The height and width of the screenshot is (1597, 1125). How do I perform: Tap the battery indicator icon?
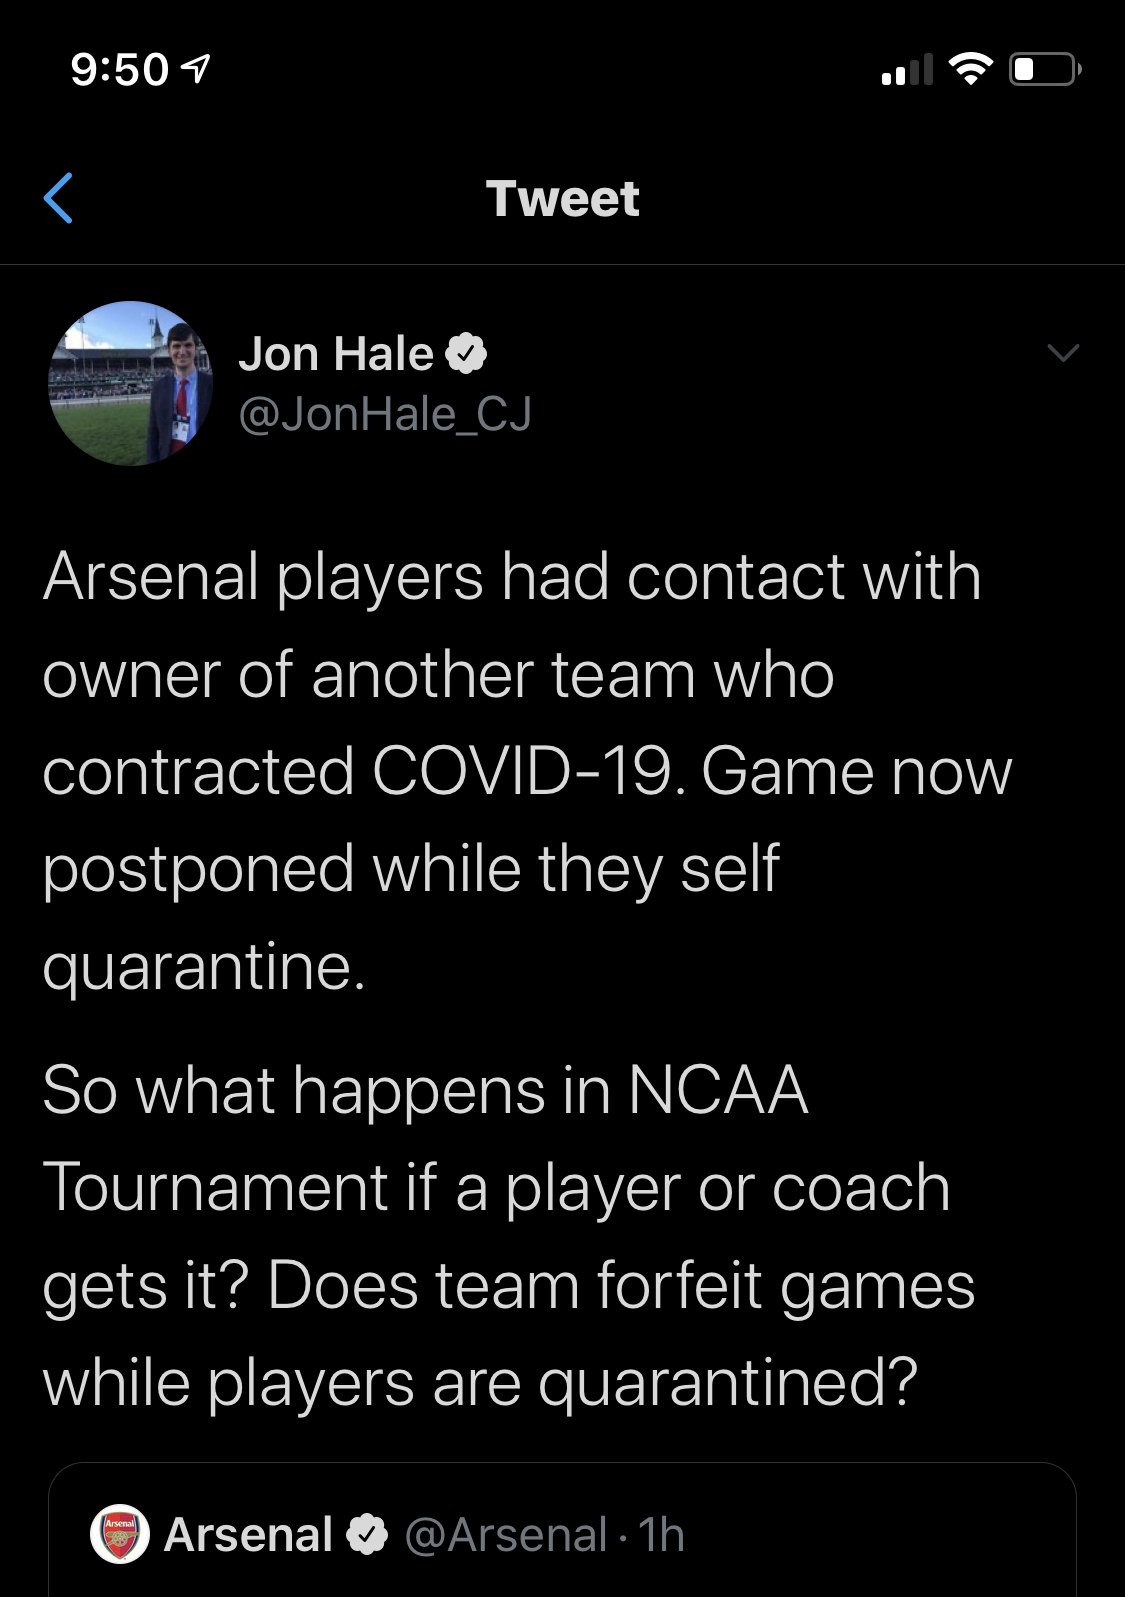pyautogui.click(x=1044, y=69)
